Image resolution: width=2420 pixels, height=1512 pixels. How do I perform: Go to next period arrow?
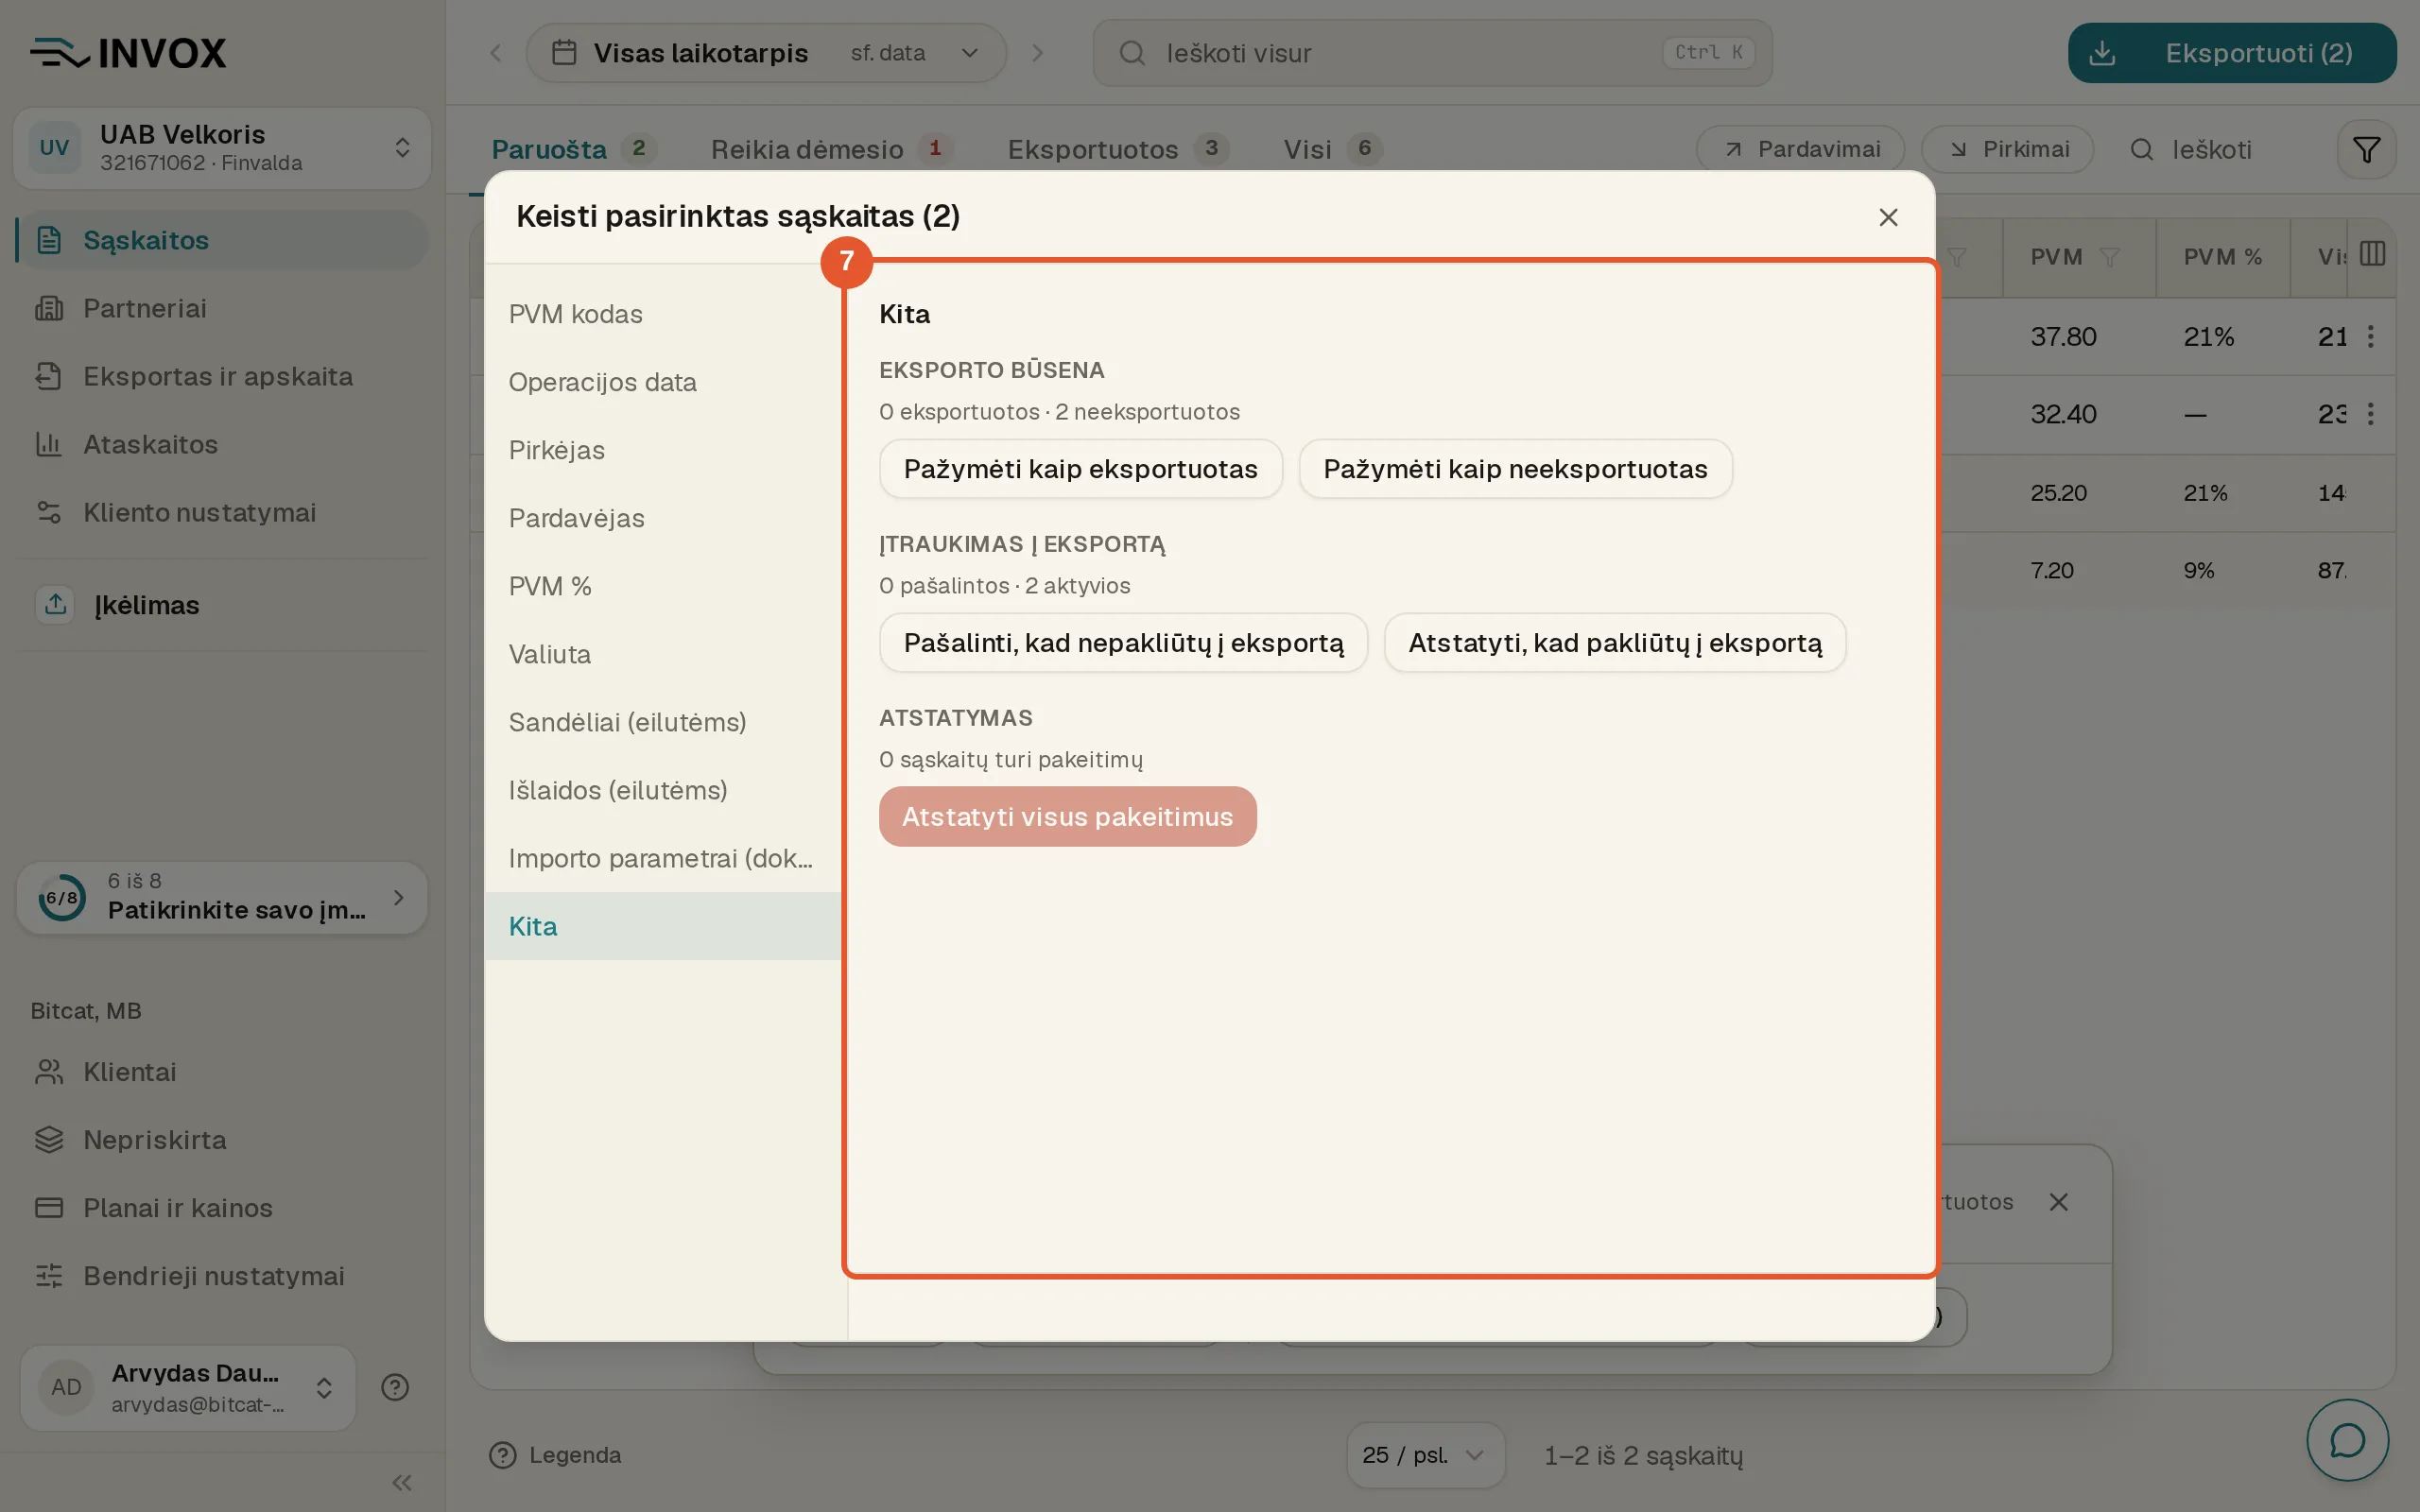1037,53
